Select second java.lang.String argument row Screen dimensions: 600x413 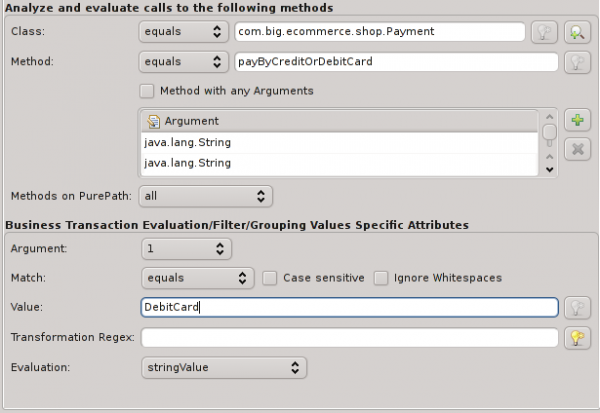[x=339, y=163]
